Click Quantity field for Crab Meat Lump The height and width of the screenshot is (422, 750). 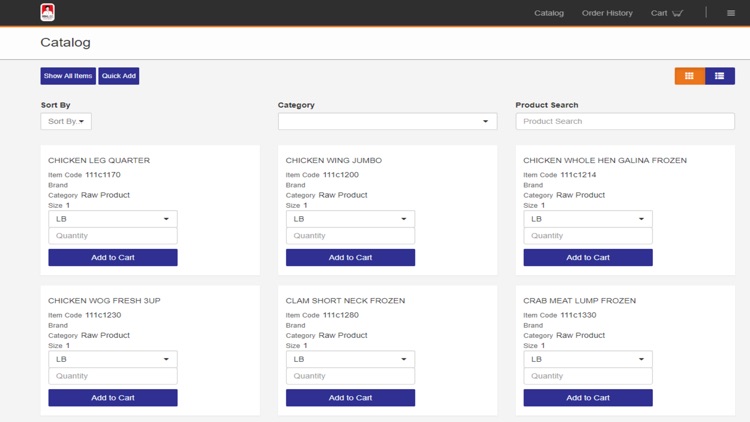coord(588,376)
